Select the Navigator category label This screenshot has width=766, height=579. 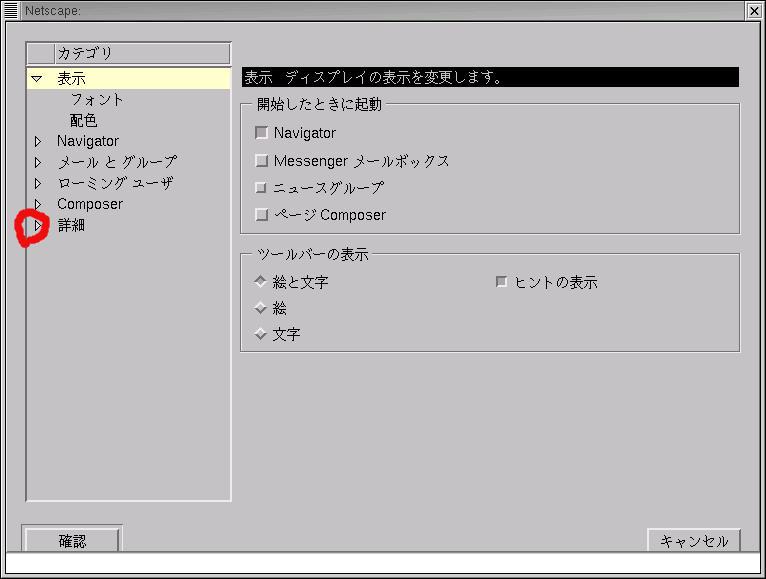[x=88, y=141]
